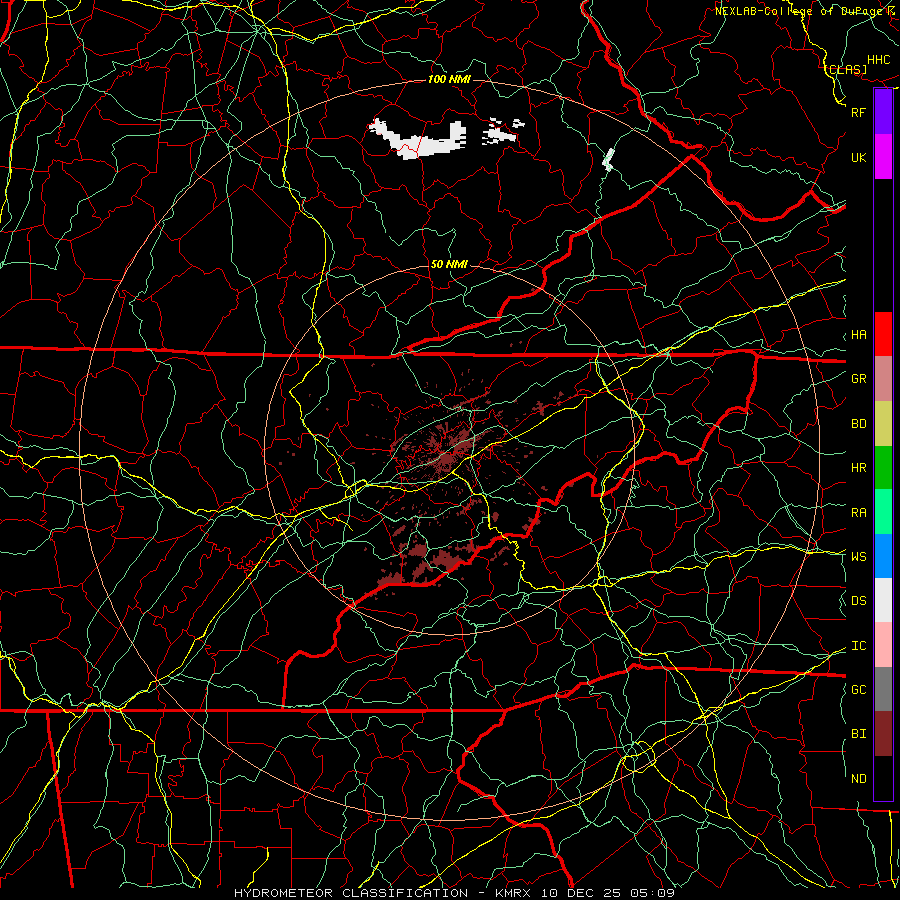This screenshot has width=900, height=900.
Task: Click the '50 NMI' range ring label
Action: [x=449, y=264]
